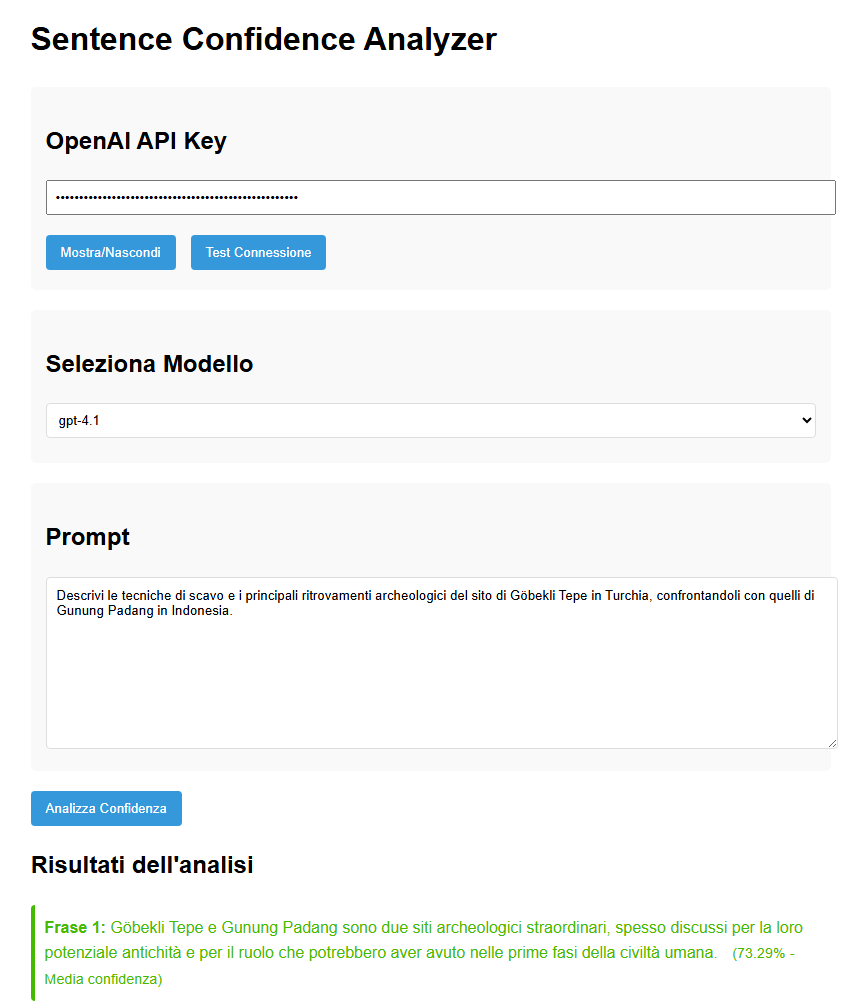Click the Seleziona Modello heading
This screenshot has height=1004, width=852.
[x=149, y=364]
